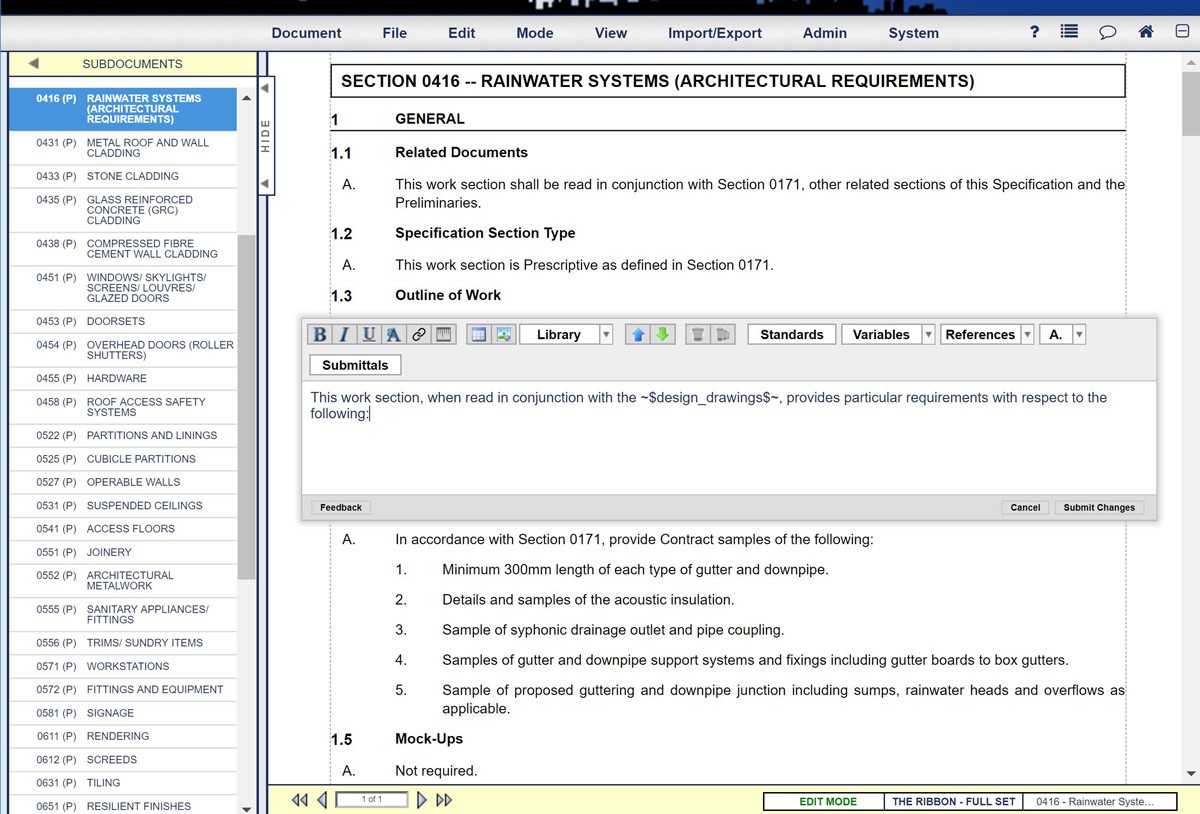The width and height of the screenshot is (1200, 814).
Task: Go to the home page icon
Action: pos(1146,32)
